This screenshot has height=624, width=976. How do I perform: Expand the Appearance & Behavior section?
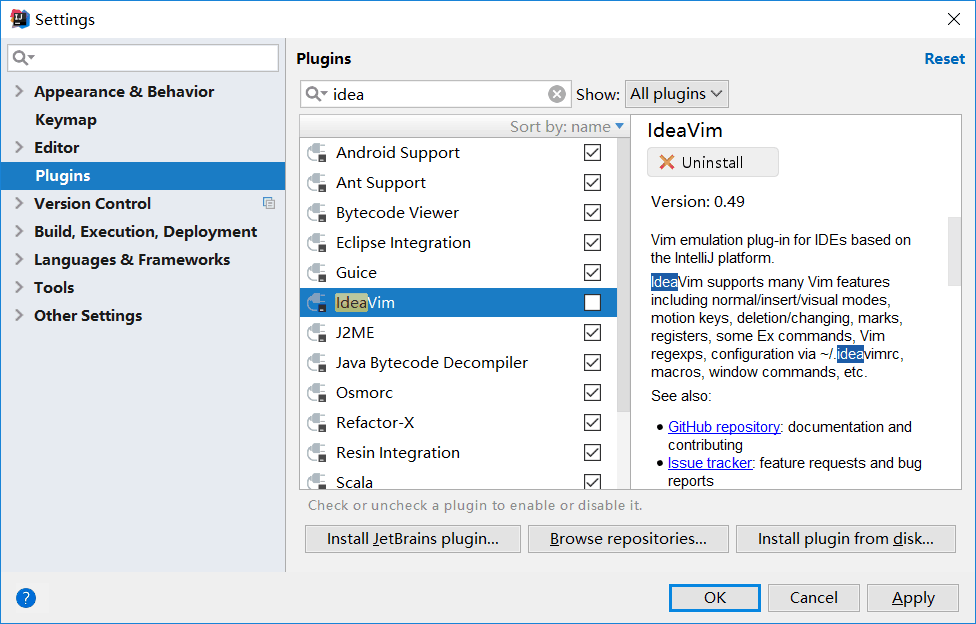tap(19, 92)
